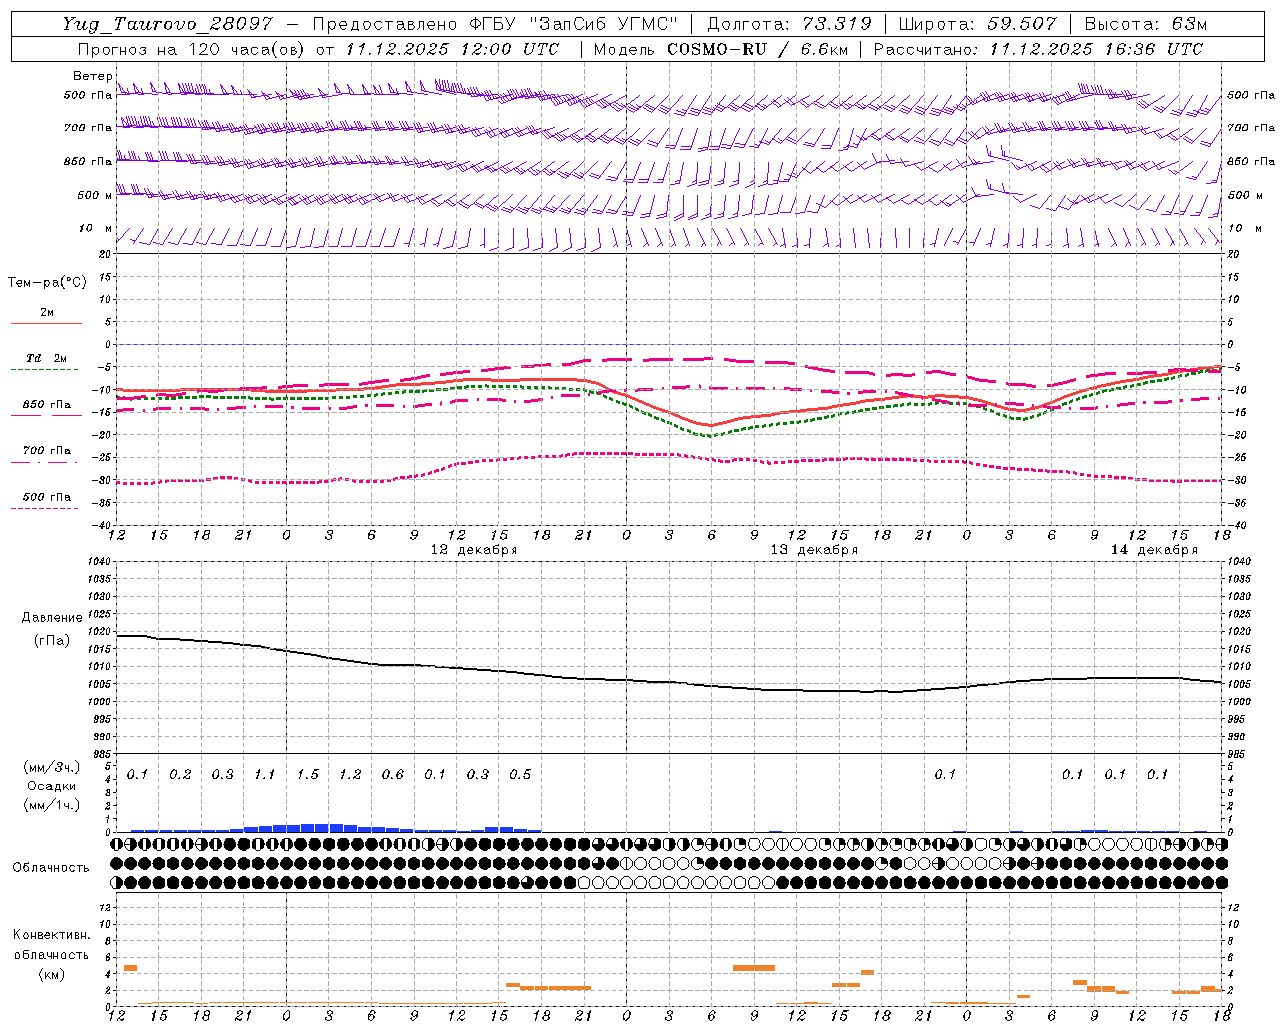The height and width of the screenshot is (1024, 1280).
Task: Click the precipitation value '1.1'
Action: click(264, 775)
